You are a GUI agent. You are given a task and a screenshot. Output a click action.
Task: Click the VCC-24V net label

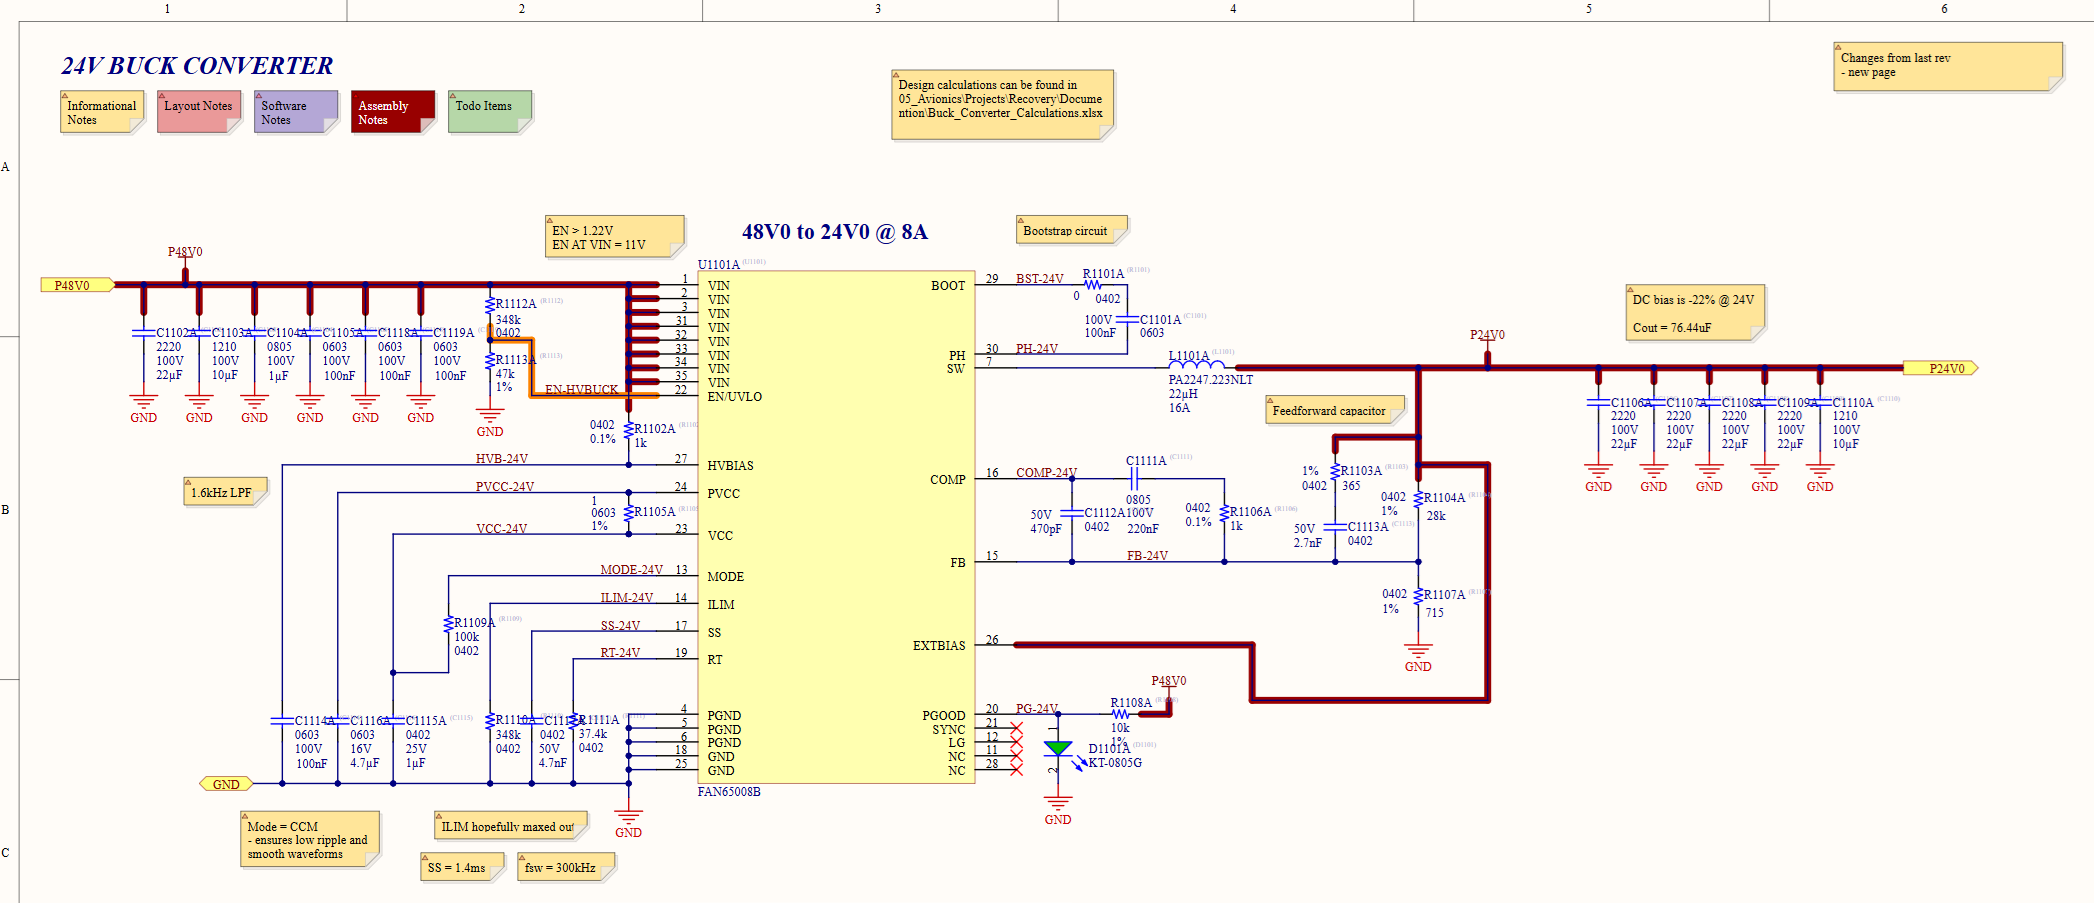point(501,529)
